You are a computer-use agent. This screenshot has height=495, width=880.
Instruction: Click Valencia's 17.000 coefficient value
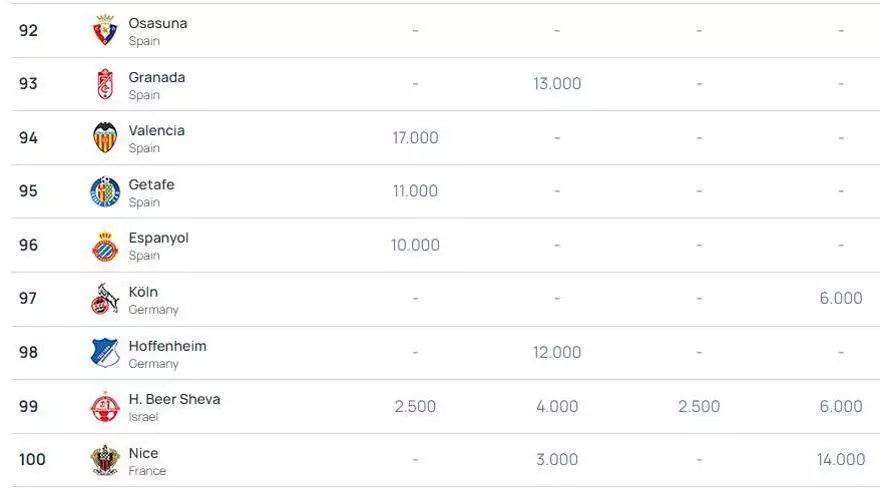[x=415, y=138]
